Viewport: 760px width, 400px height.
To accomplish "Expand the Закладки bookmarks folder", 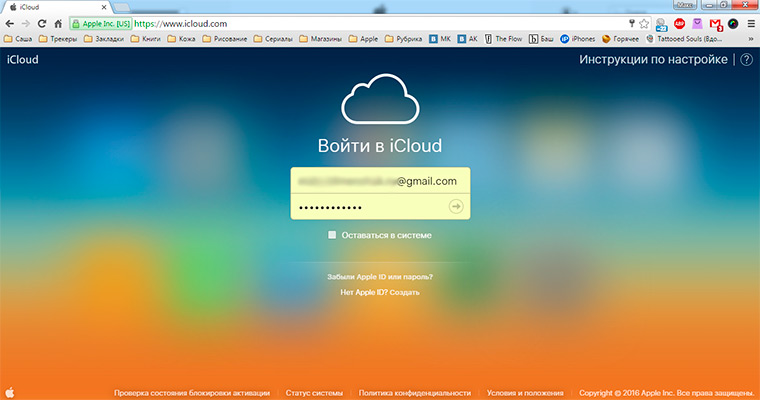I will 104,39.
